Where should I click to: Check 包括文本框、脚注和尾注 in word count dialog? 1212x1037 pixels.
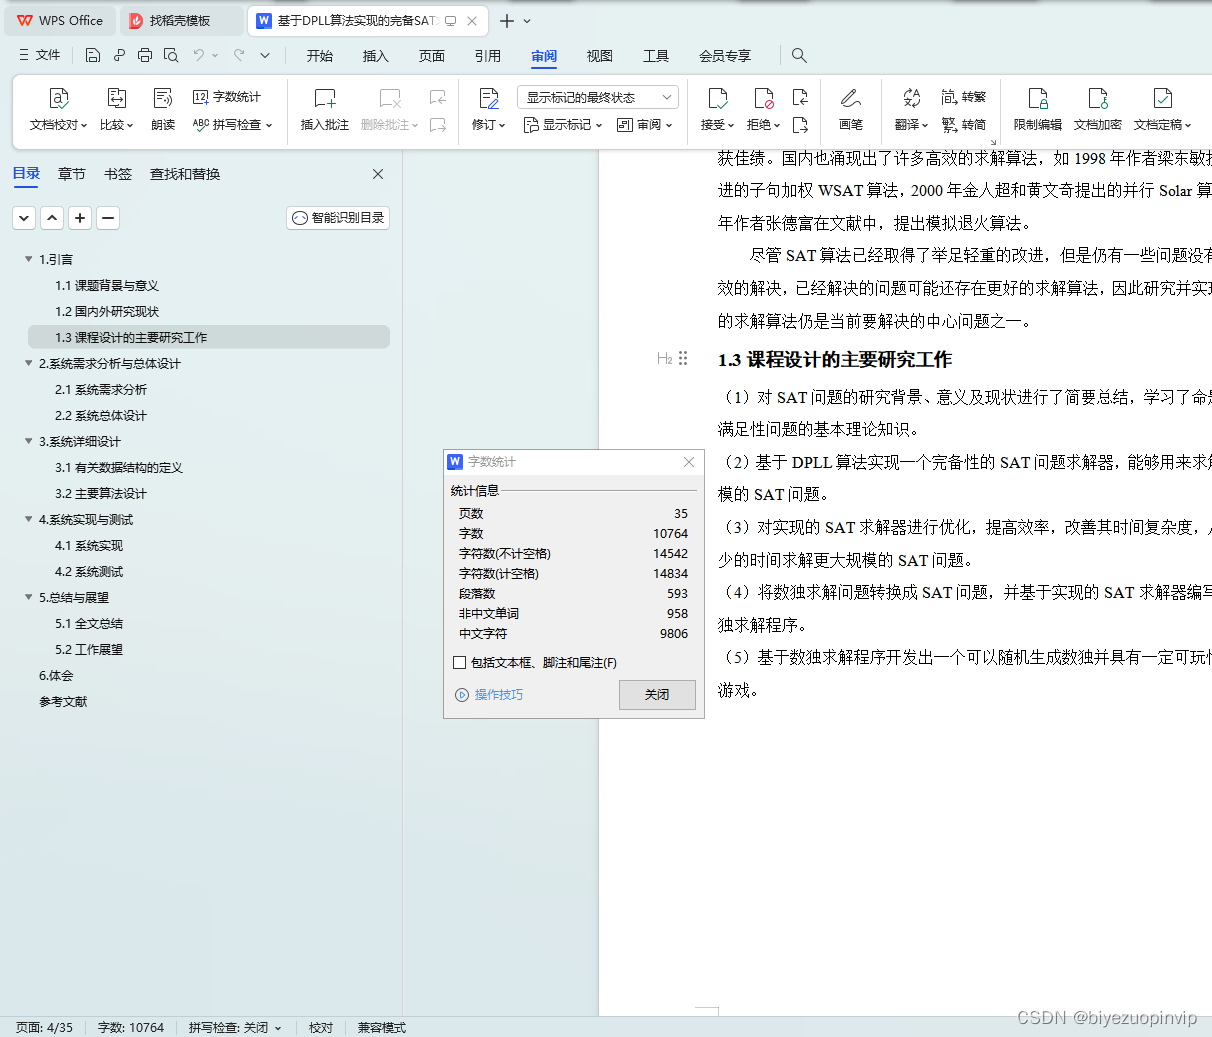tap(460, 663)
